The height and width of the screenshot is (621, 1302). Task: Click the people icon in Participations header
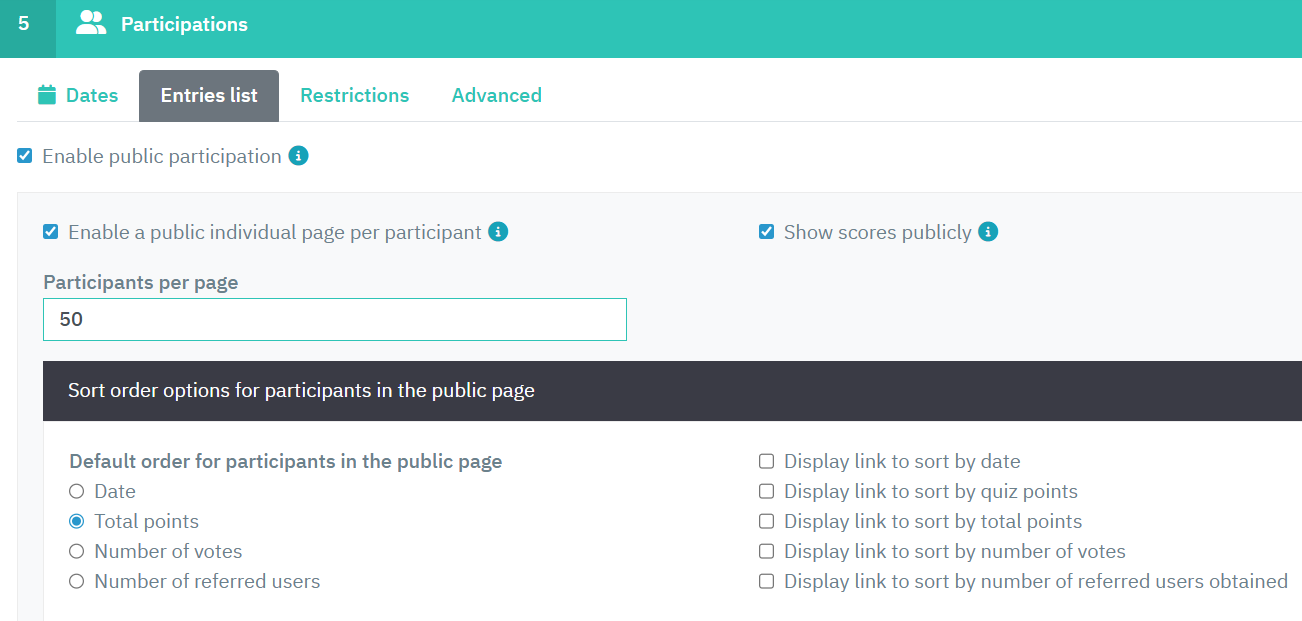pos(91,24)
